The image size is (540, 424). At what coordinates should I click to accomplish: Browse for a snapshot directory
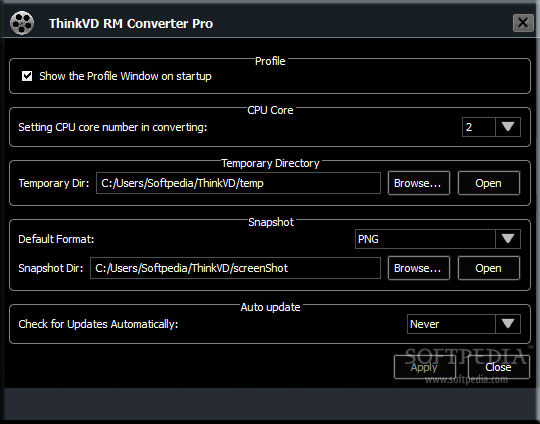(x=419, y=268)
